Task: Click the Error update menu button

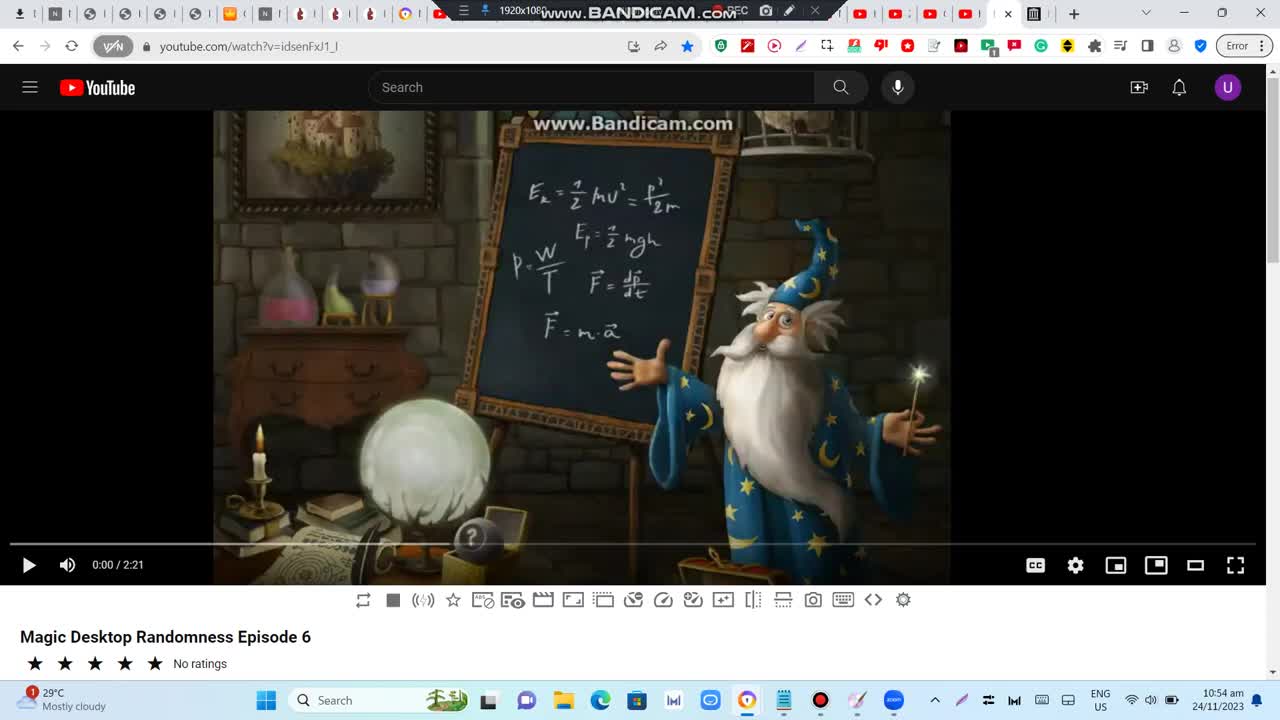Action: pyautogui.click(x=1245, y=46)
